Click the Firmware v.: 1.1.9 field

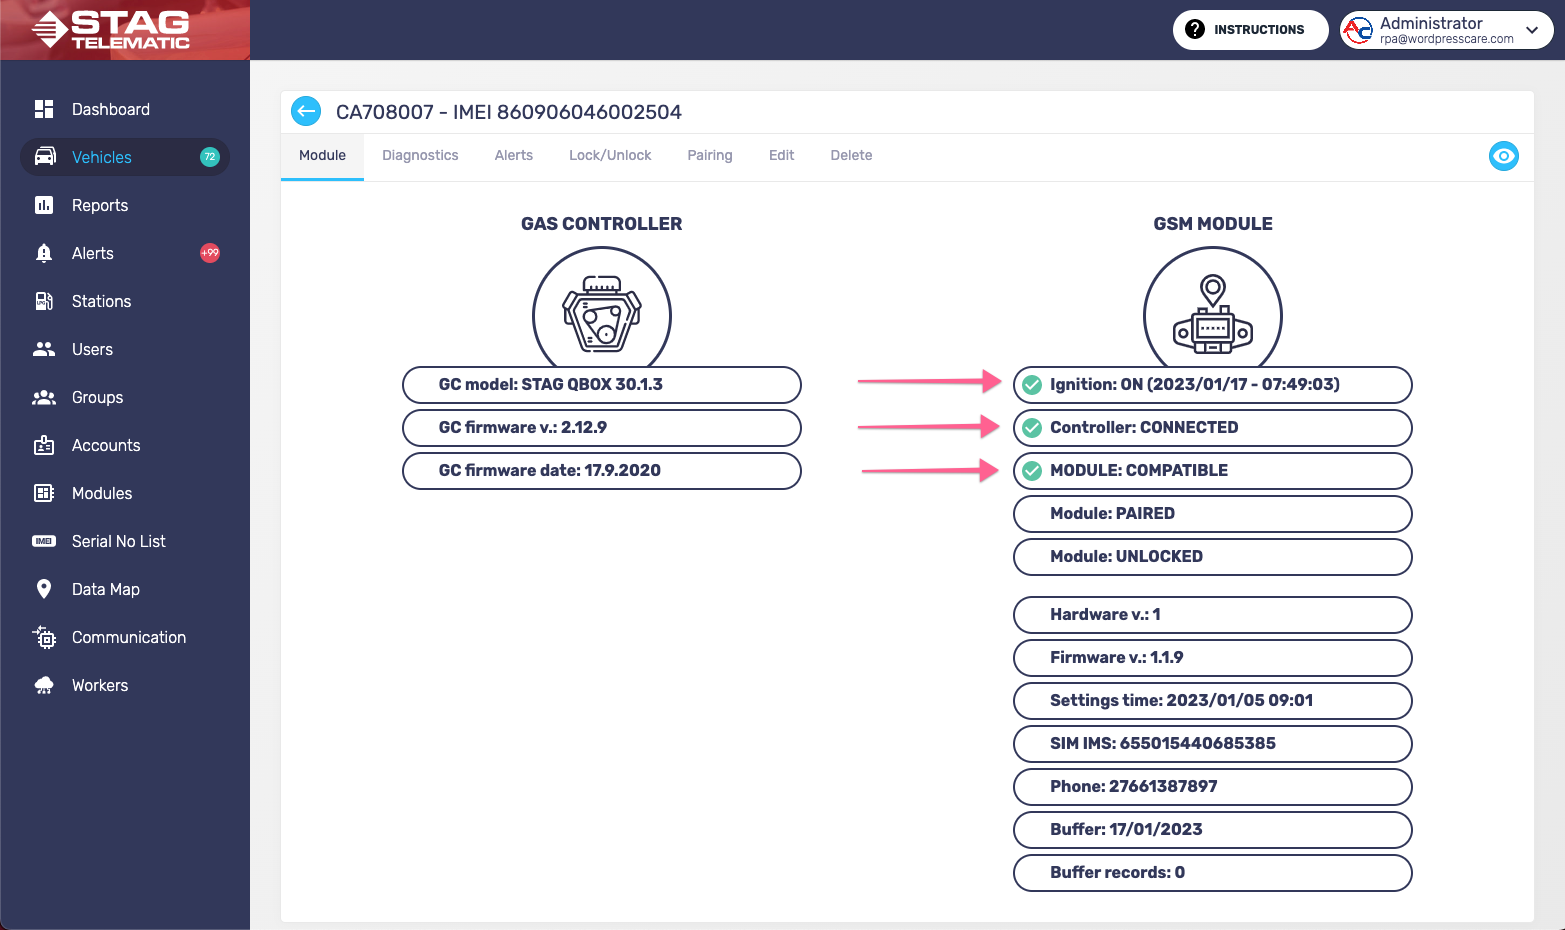(1213, 658)
